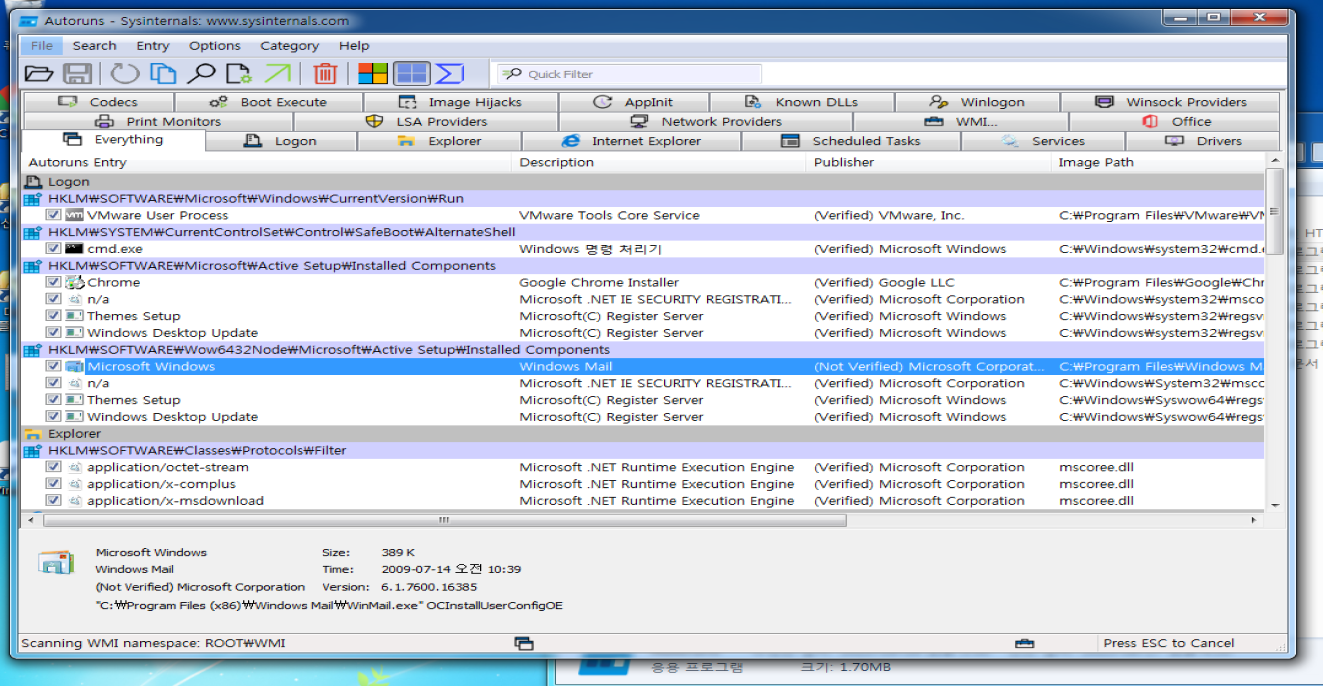
Task: Click the Themes Setup icon under Wow6432Node
Action: [74, 400]
